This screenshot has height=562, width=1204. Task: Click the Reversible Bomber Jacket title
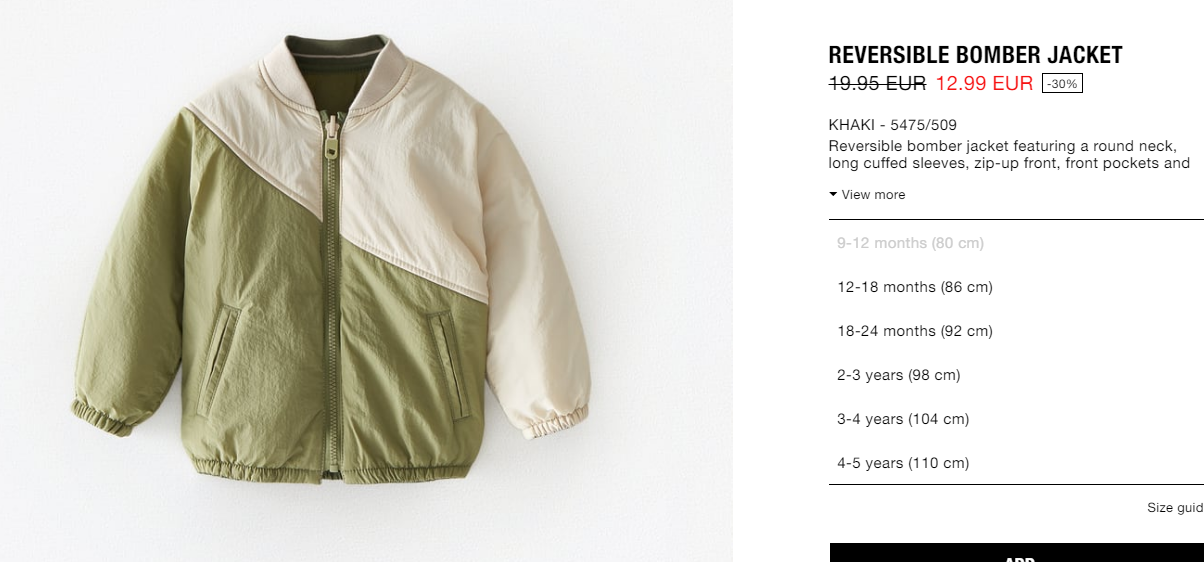pyautogui.click(x=975, y=55)
